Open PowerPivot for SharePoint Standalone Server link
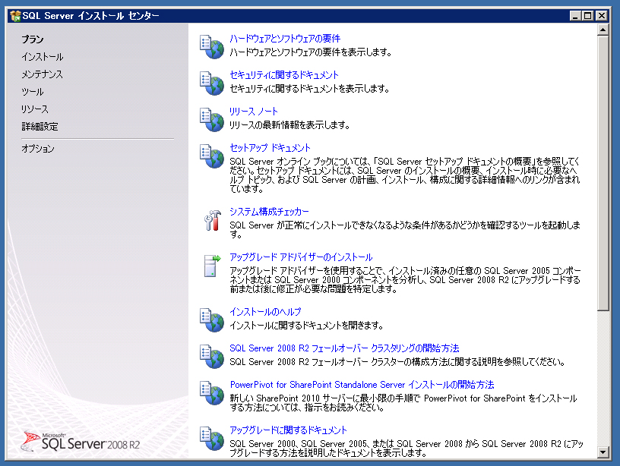The height and width of the screenshot is (466, 620). pos(362,384)
